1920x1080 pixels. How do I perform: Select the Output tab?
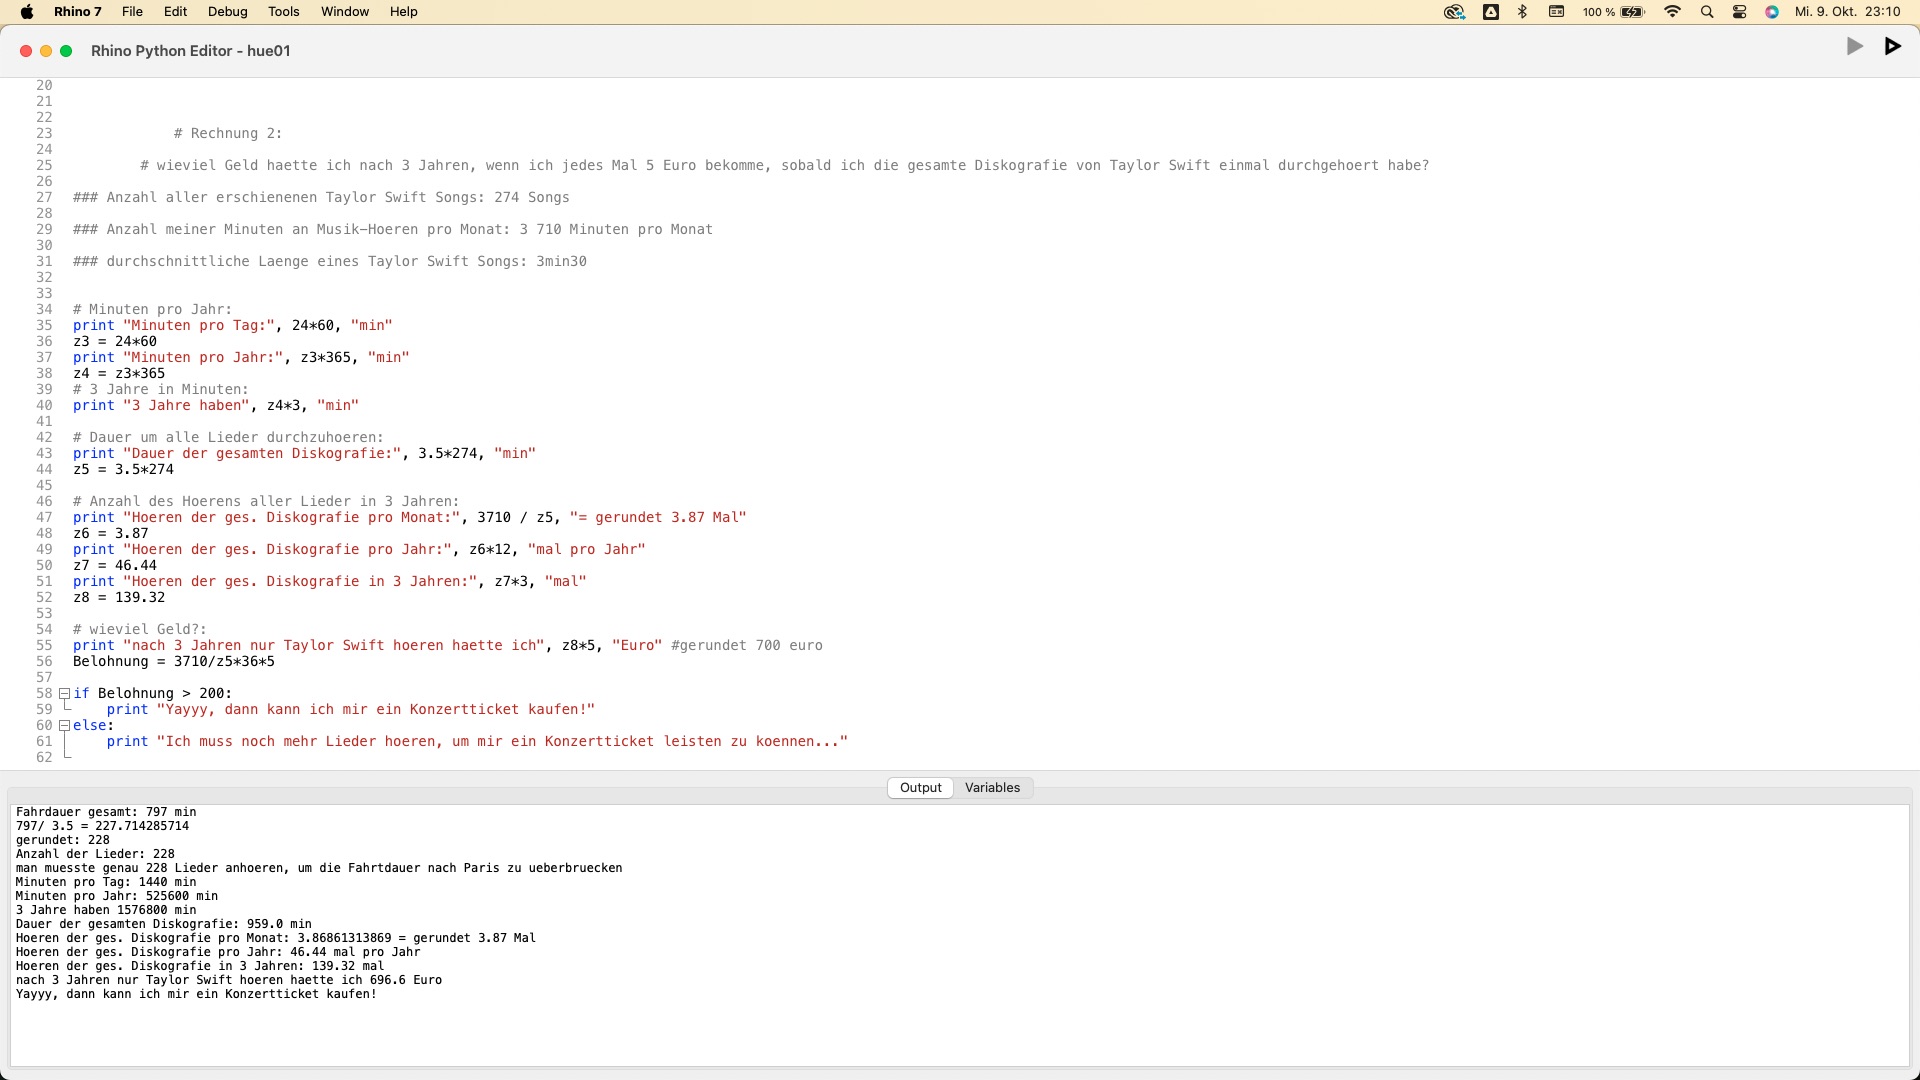[x=920, y=787]
